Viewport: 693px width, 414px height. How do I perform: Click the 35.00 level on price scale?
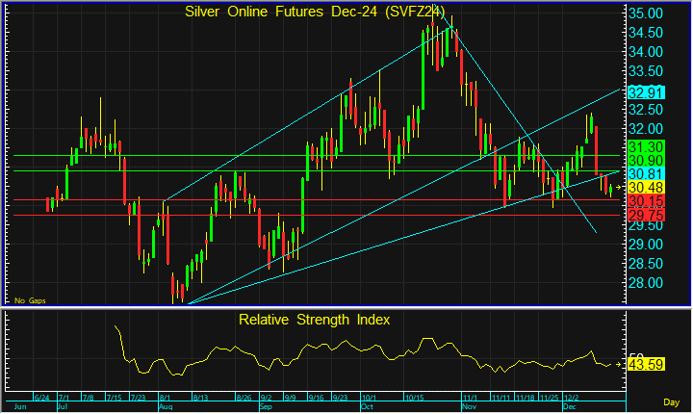click(x=644, y=14)
